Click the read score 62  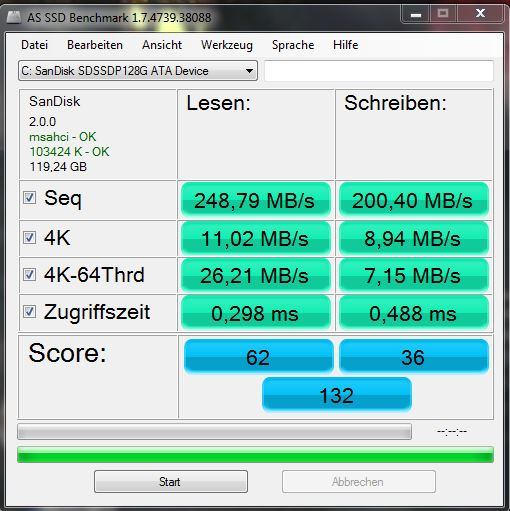pyautogui.click(x=258, y=356)
